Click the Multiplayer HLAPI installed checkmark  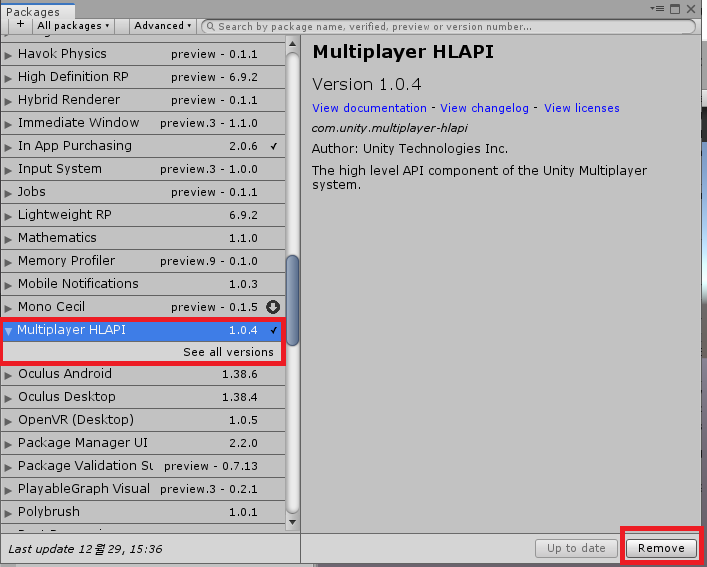274,330
